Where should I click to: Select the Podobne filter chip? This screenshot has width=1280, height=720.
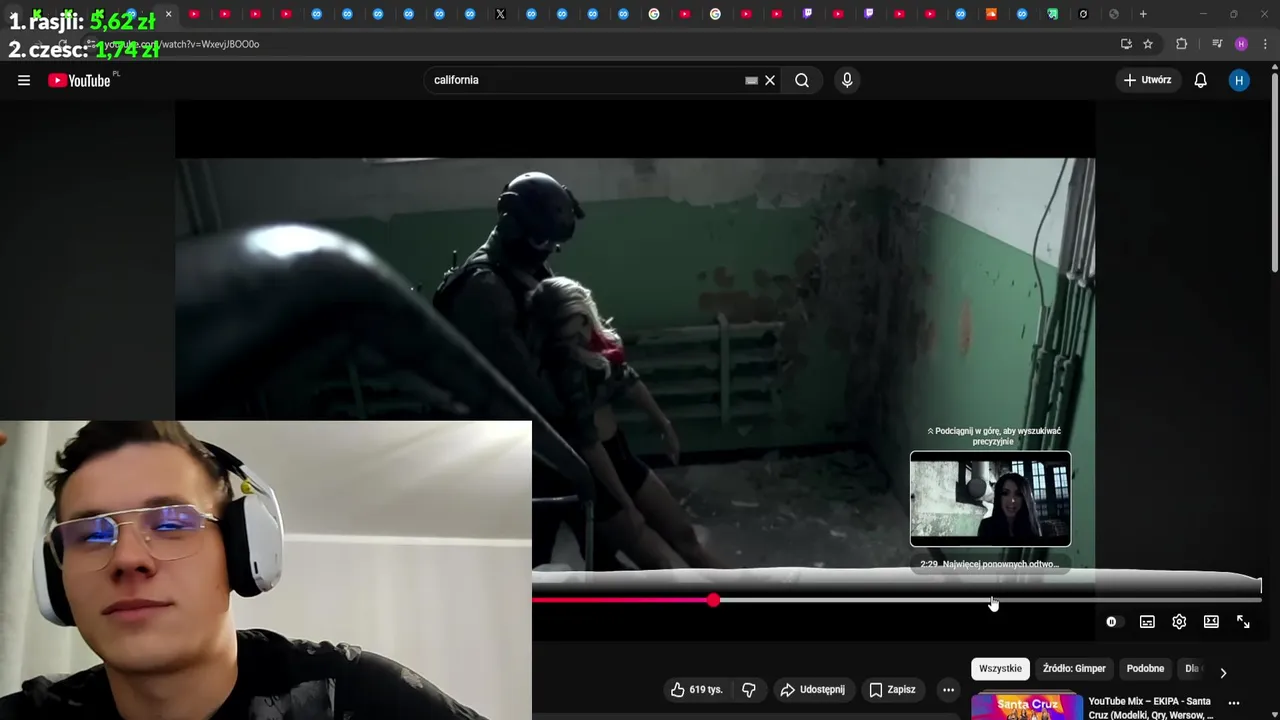1145,668
